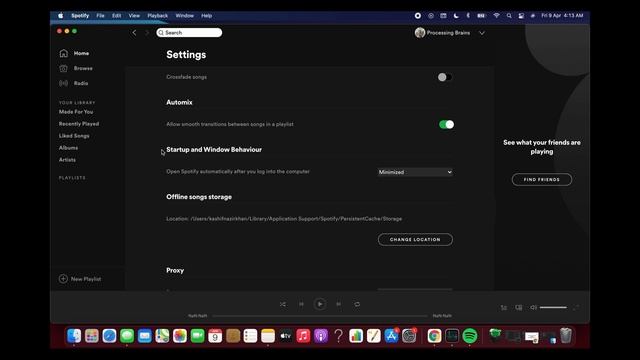This screenshot has width=640, height=360.
Task: Open the Edit menu
Action: pyautogui.click(x=117, y=16)
